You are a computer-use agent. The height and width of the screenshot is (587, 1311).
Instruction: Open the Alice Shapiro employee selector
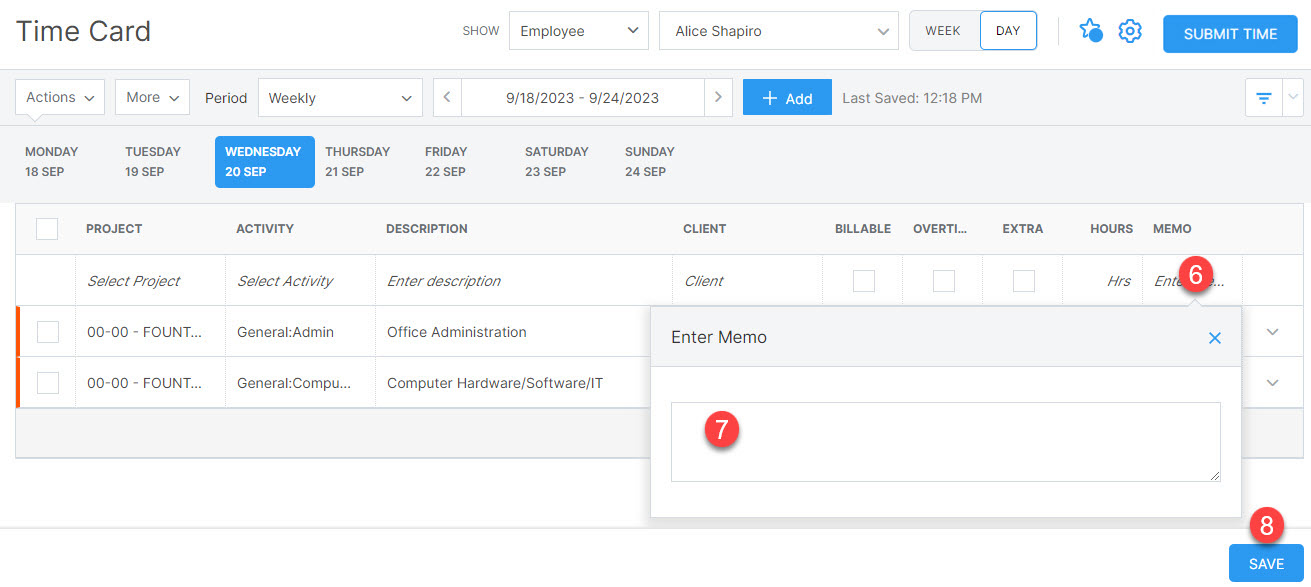[778, 31]
